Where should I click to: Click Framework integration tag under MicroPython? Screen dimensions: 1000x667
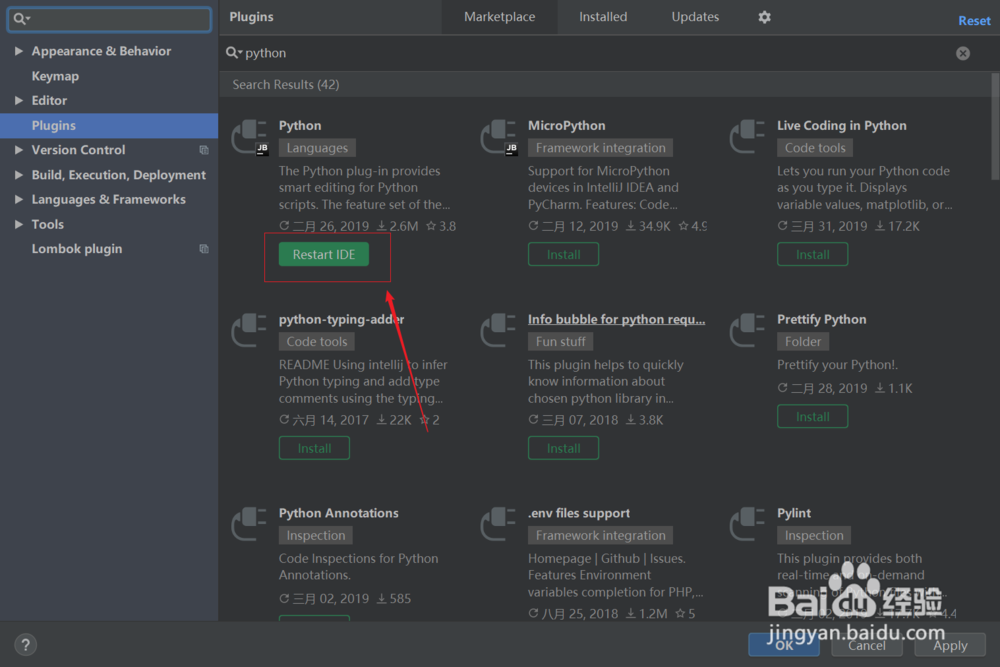tap(600, 148)
